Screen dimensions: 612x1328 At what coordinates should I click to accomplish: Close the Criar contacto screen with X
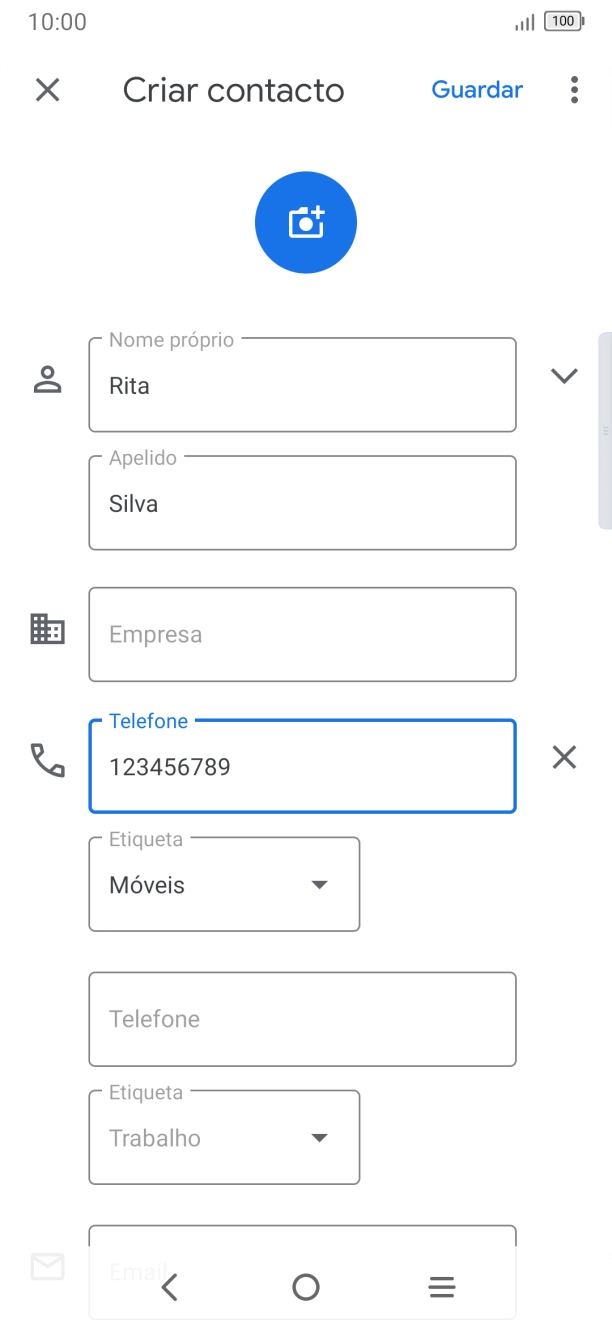[47, 90]
